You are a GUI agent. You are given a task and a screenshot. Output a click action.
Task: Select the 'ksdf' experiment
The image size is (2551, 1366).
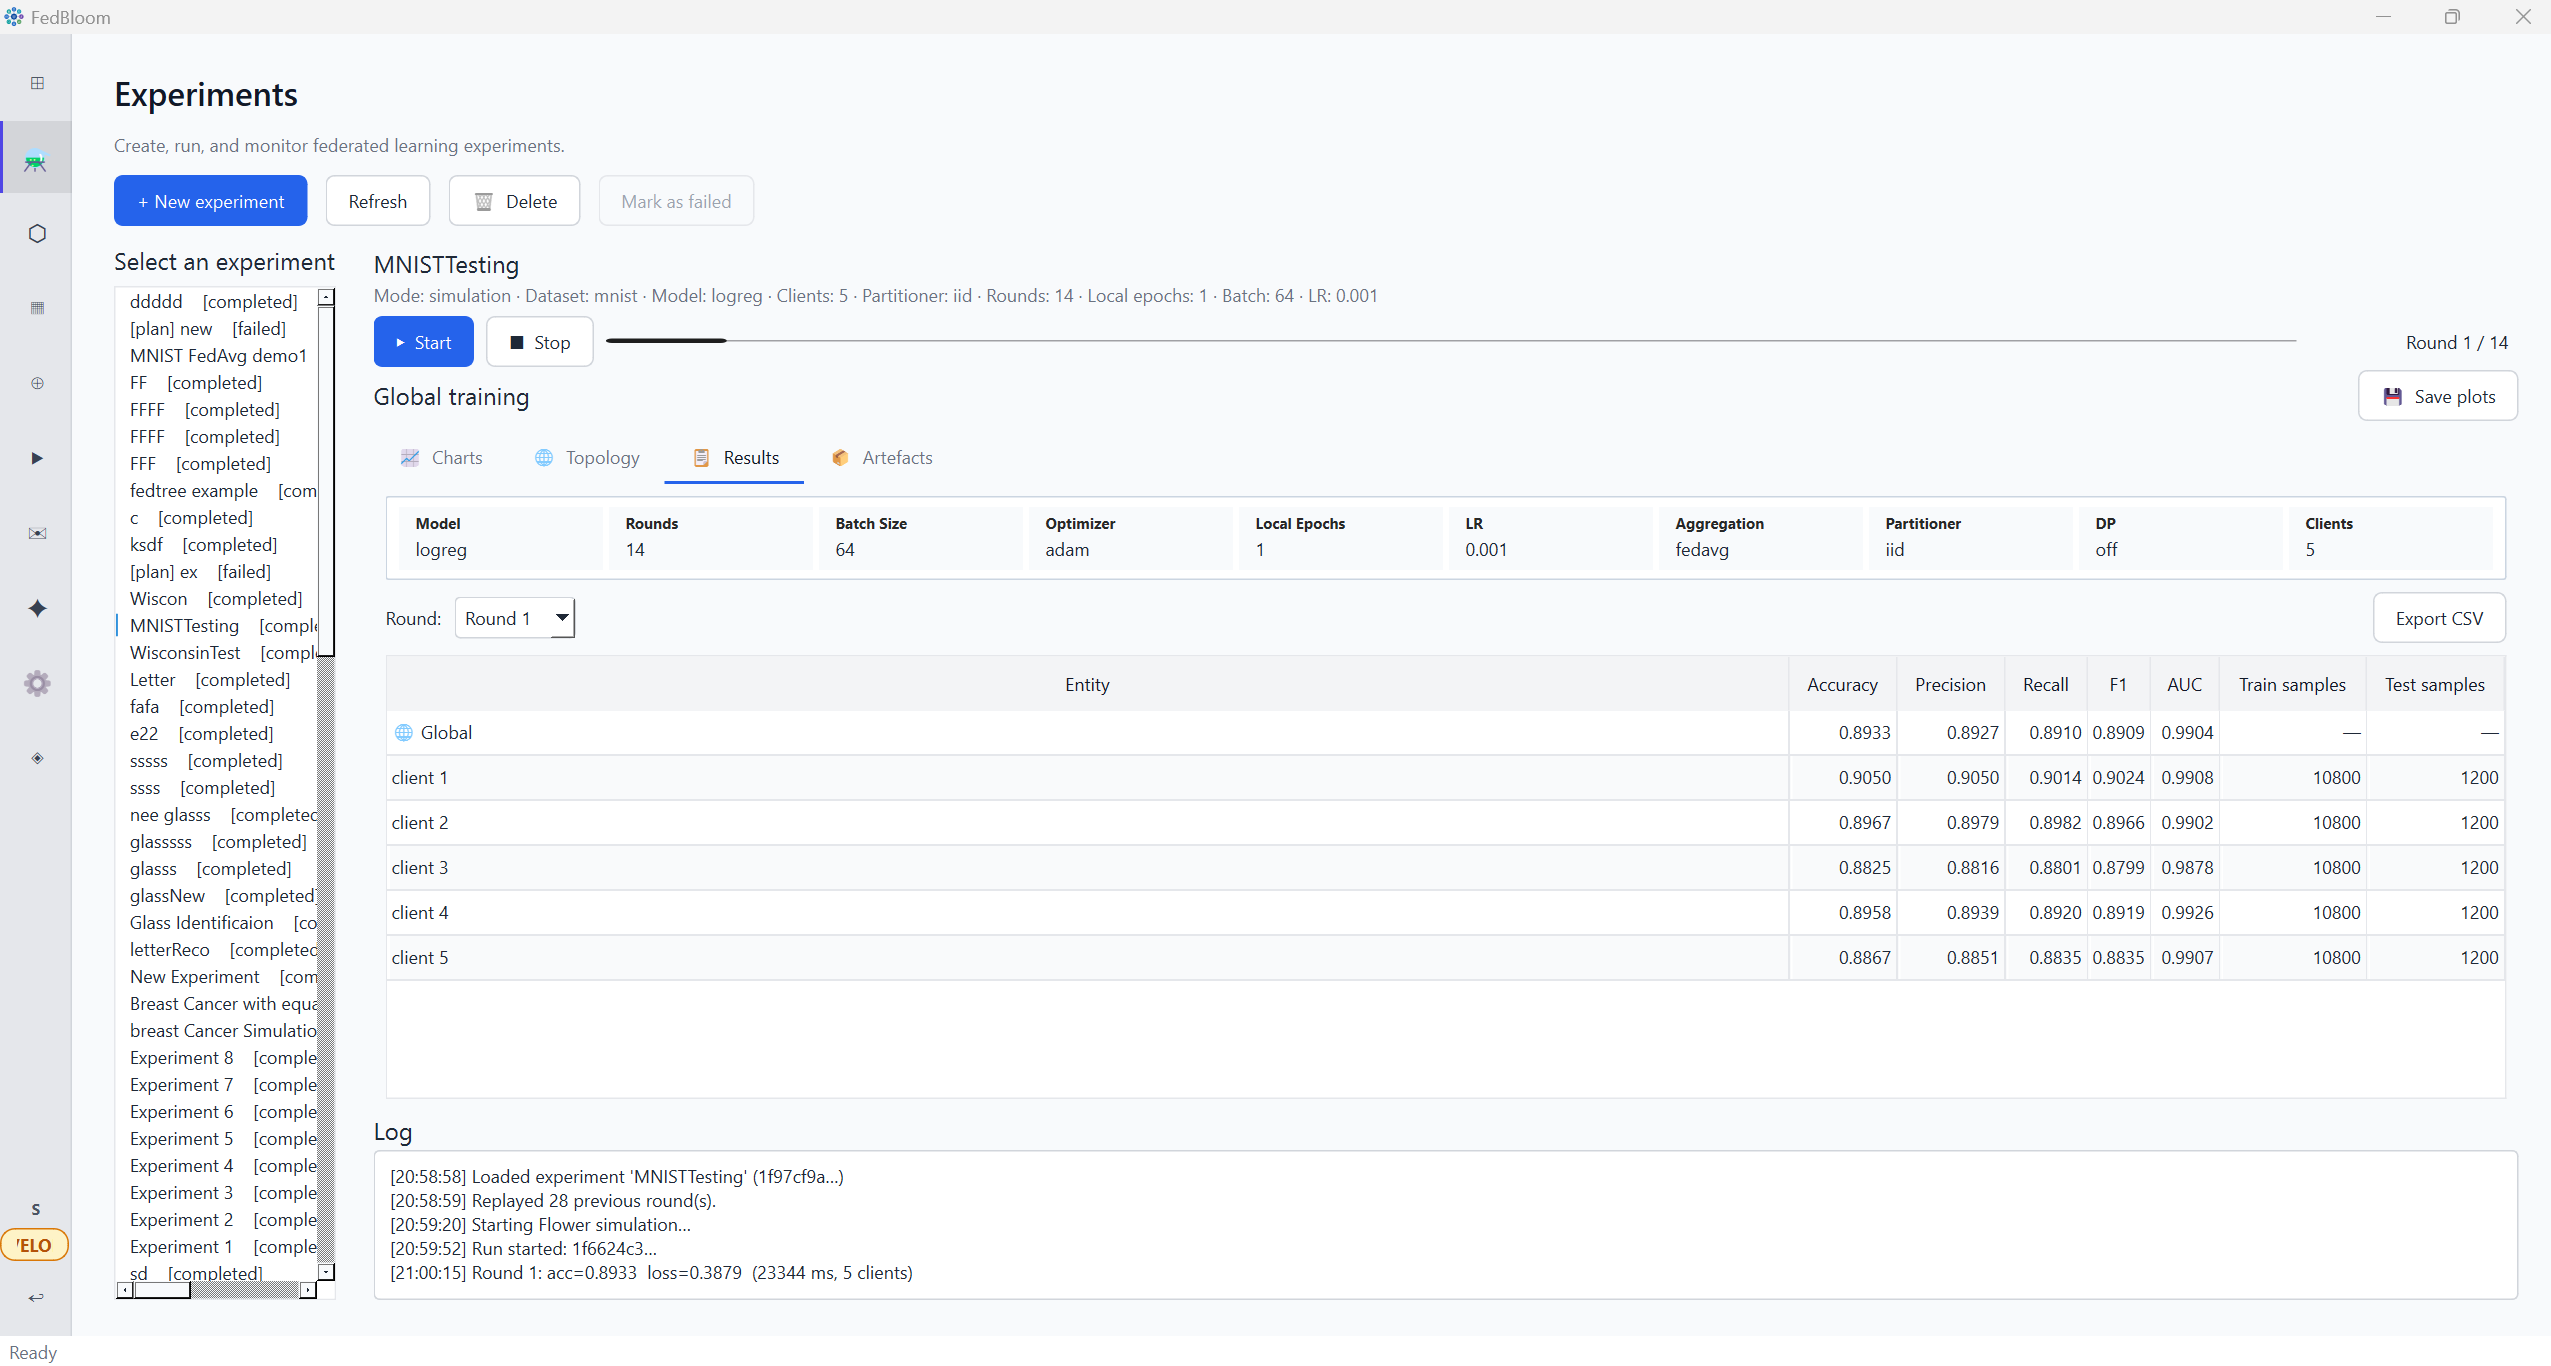tap(217, 544)
